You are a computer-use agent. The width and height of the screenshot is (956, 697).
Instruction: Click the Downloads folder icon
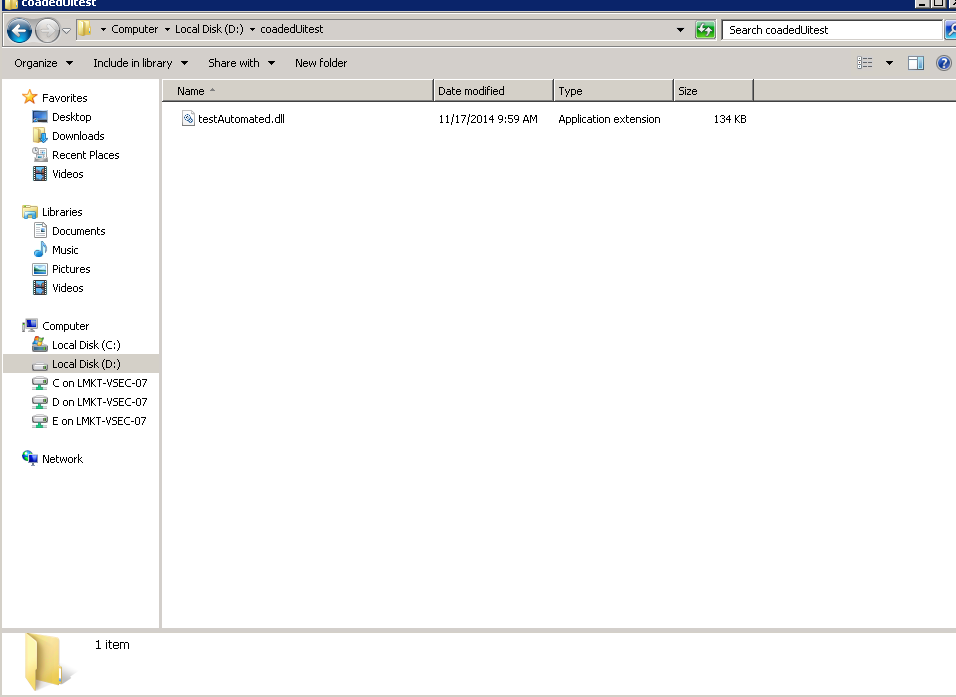(x=40, y=135)
